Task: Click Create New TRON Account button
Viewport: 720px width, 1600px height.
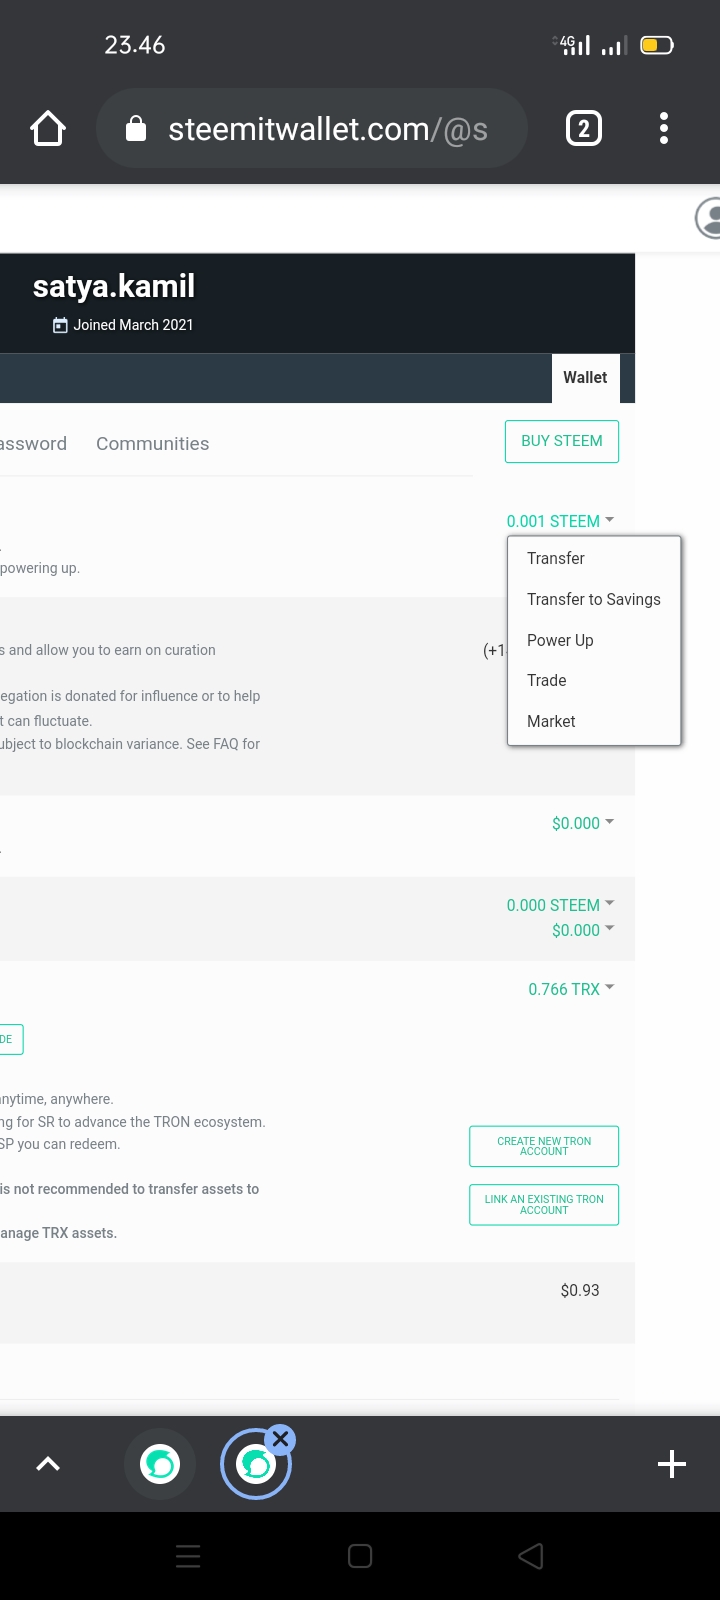Action: pos(544,1146)
